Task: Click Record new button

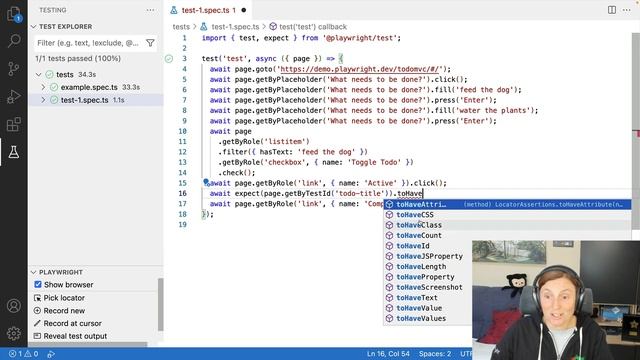Action: pyautogui.click(x=64, y=311)
